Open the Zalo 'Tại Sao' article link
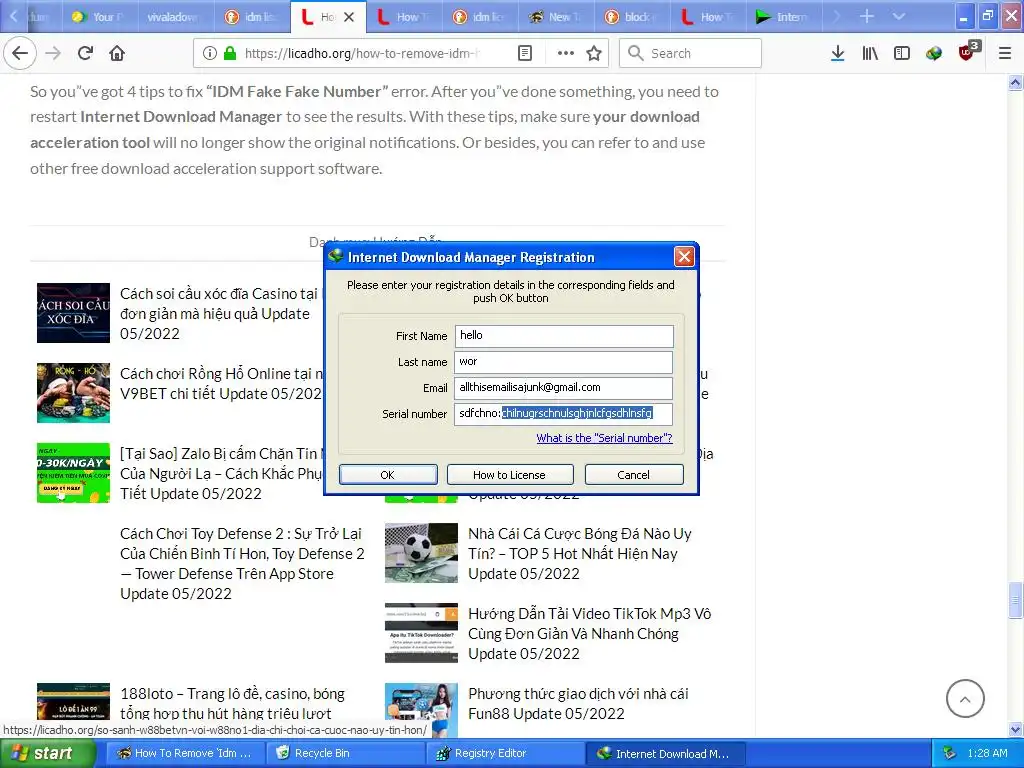This screenshot has width=1024, height=768. 221,473
